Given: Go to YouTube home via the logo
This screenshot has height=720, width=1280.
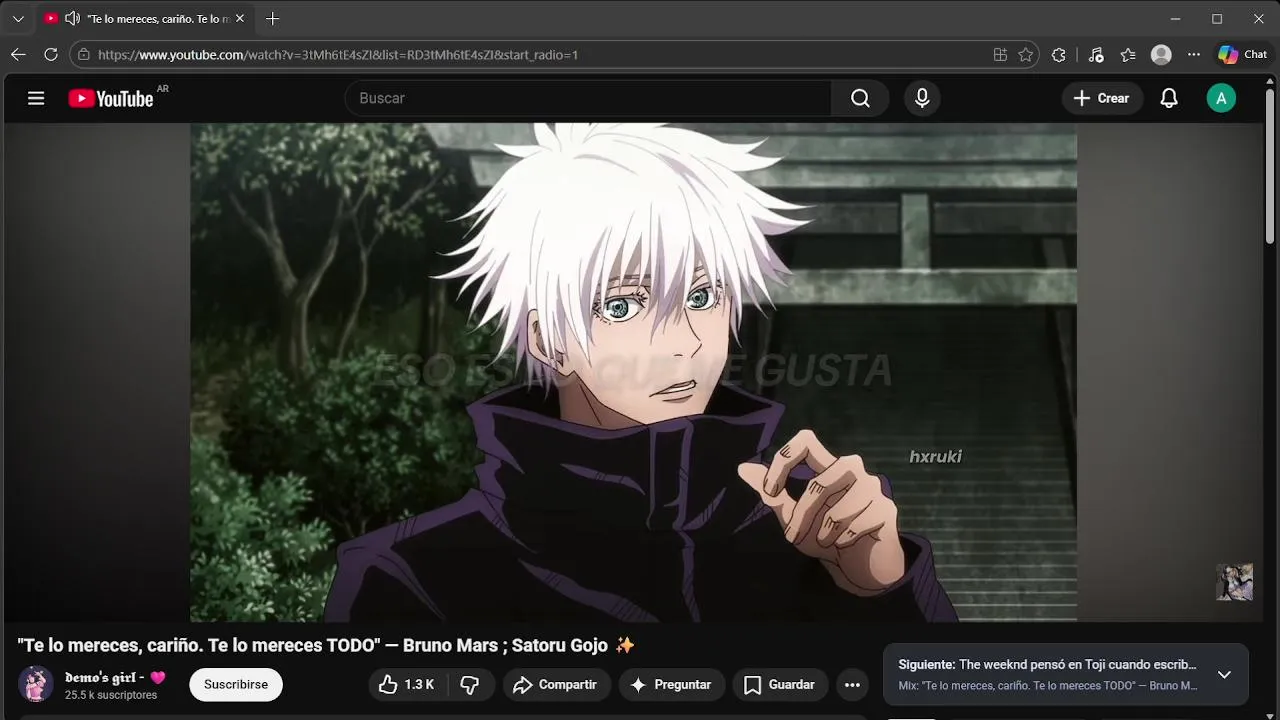Looking at the screenshot, I should pyautogui.click(x=111, y=98).
